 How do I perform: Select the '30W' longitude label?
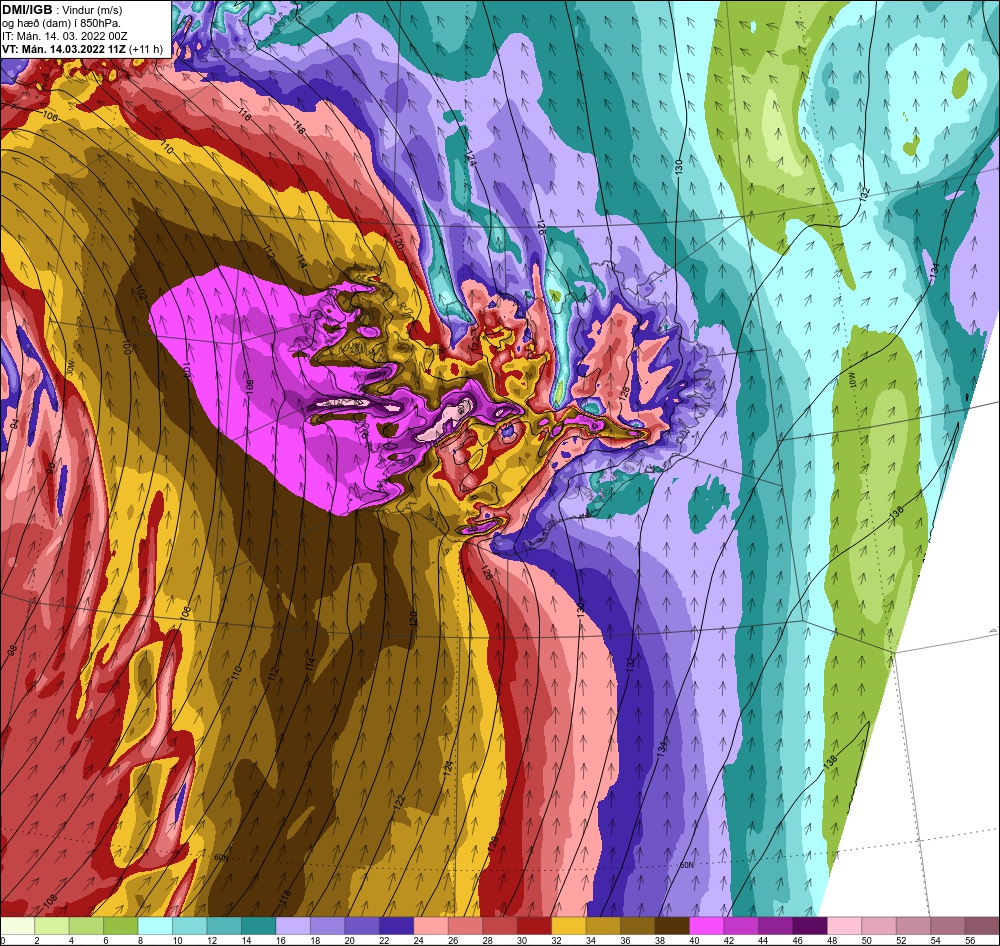[71, 367]
